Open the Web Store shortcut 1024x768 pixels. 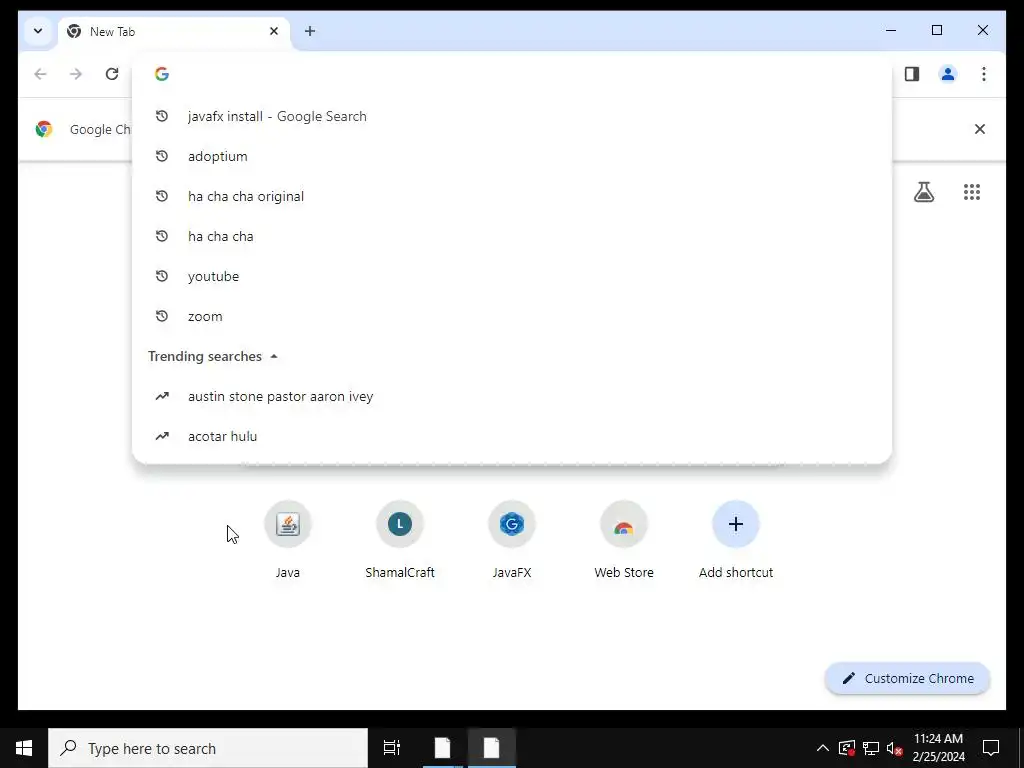point(624,540)
